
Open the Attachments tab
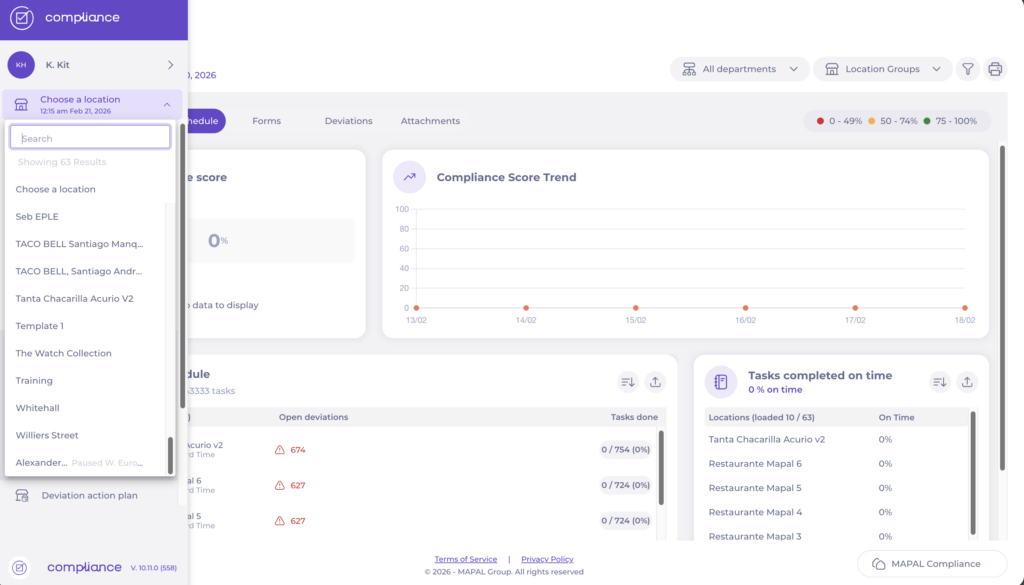tap(430, 121)
